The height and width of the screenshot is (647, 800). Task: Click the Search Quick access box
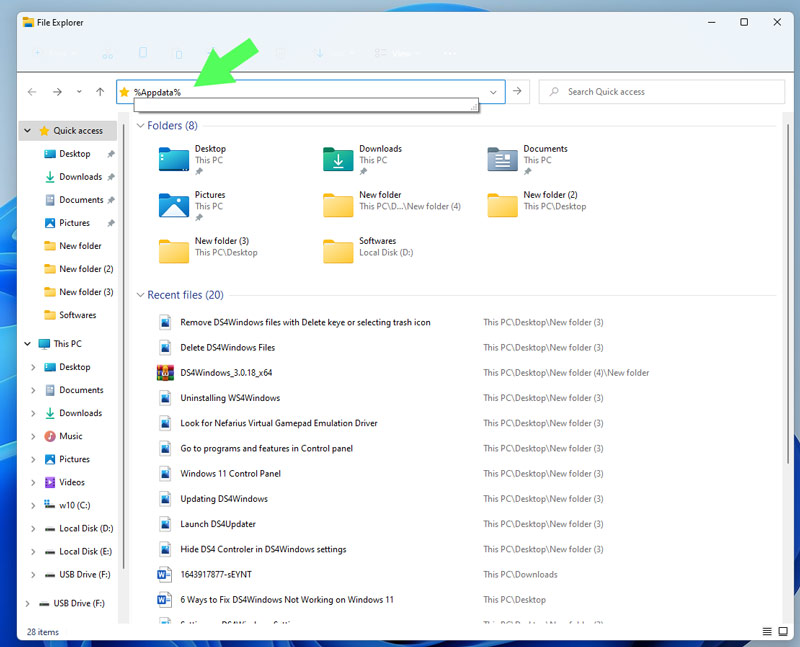pyautogui.click(x=661, y=92)
